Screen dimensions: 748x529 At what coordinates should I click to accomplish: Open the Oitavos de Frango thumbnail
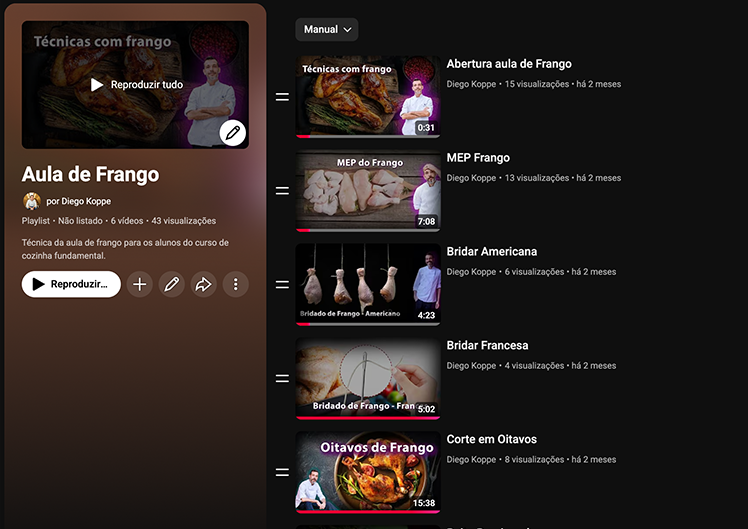coord(368,472)
